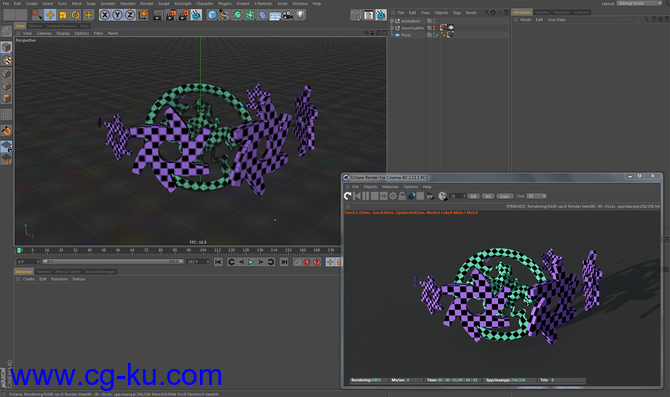
Task: Open the green generator objects icon
Action: tap(237, 15)
